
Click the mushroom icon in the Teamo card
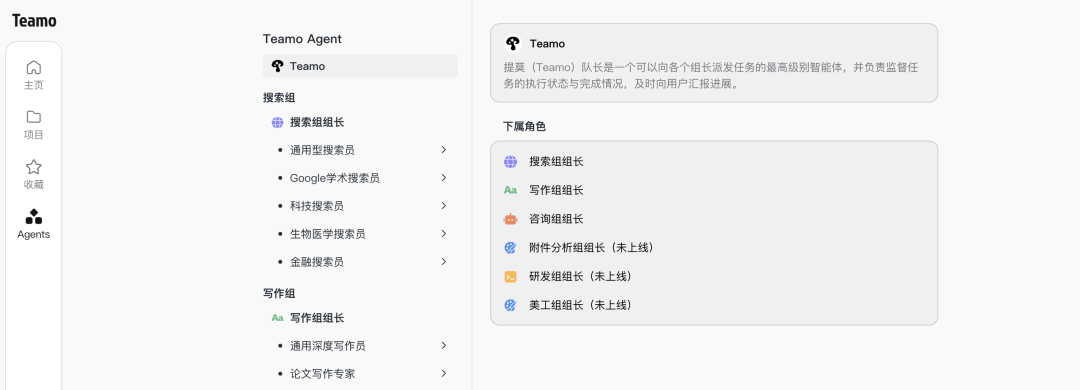point(512,43)
